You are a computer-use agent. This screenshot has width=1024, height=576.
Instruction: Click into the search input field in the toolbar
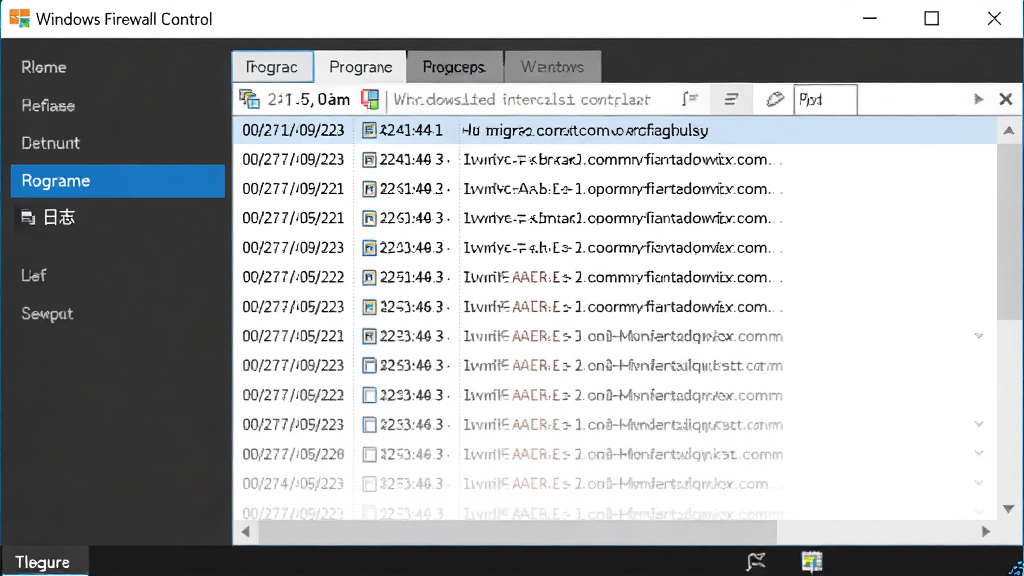[x=825, y=100]
